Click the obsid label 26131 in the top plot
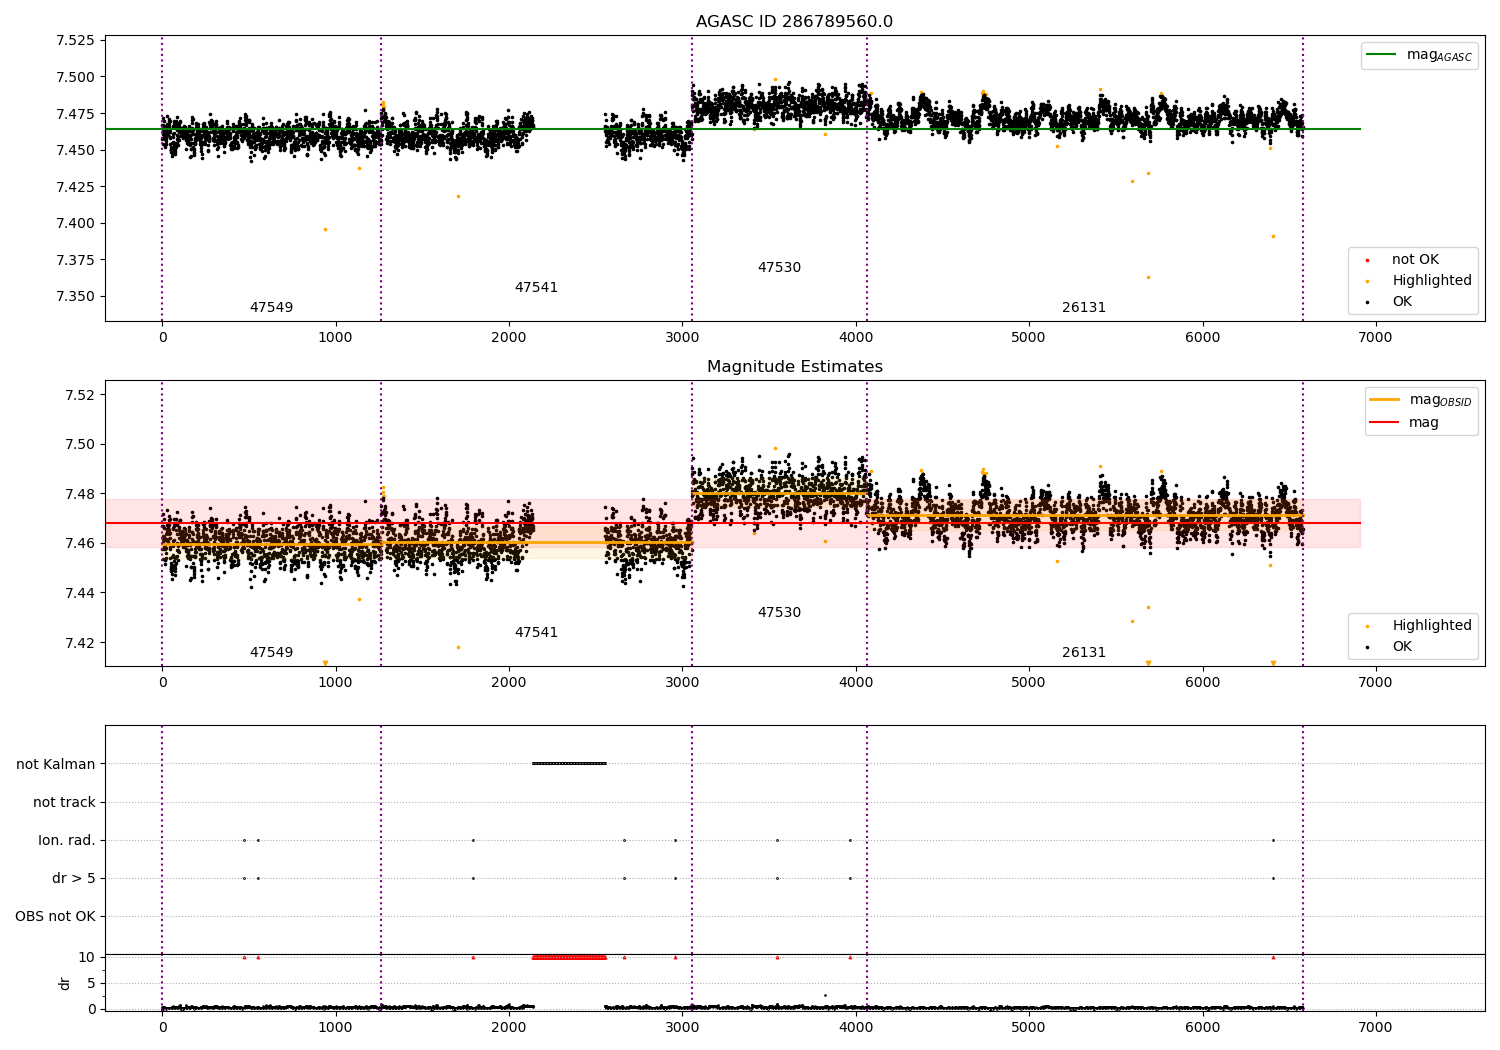Viewport: 1500px width, 1050px height. click(x=1084, y=308)
